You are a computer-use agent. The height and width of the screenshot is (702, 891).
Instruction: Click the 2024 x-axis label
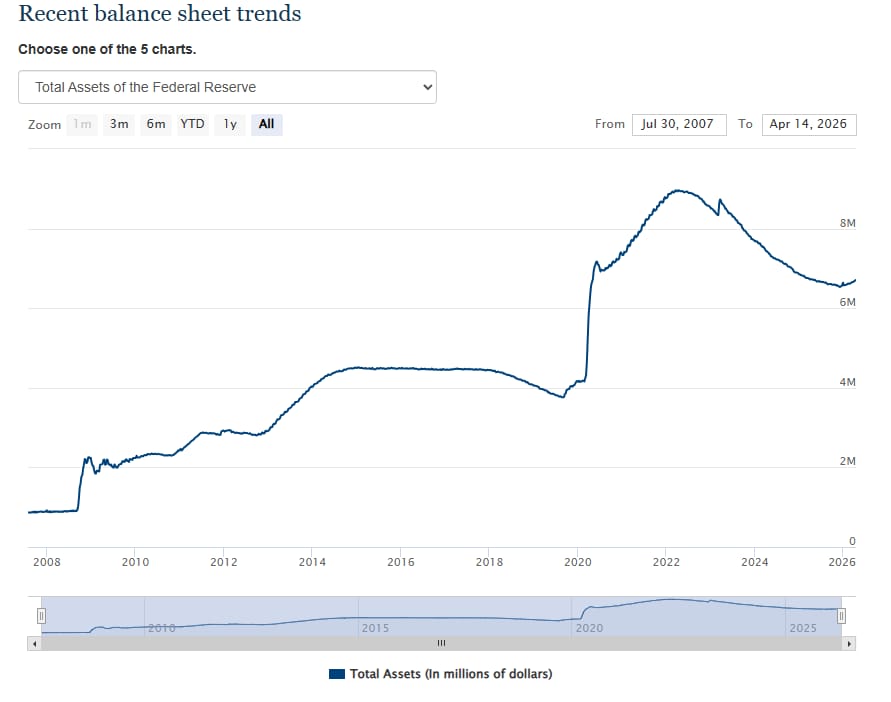[x=755, y=562]
